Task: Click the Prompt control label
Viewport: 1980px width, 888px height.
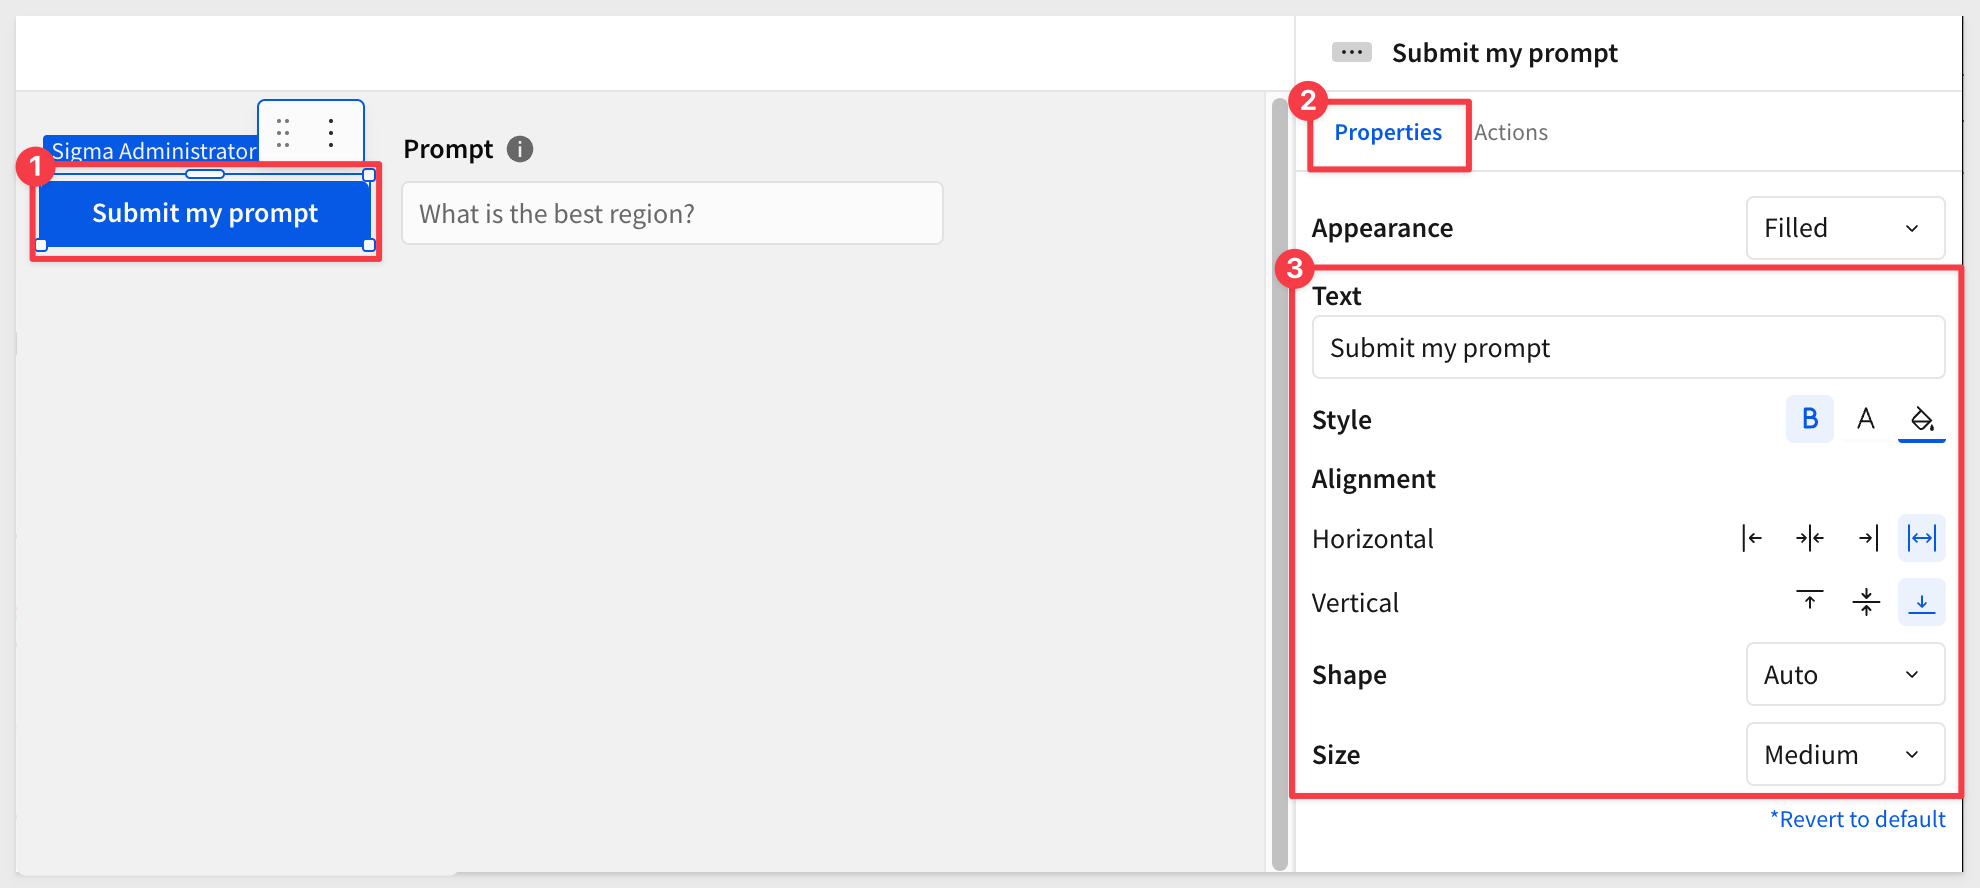Action: pyautogui.click(x=448, y=149)
